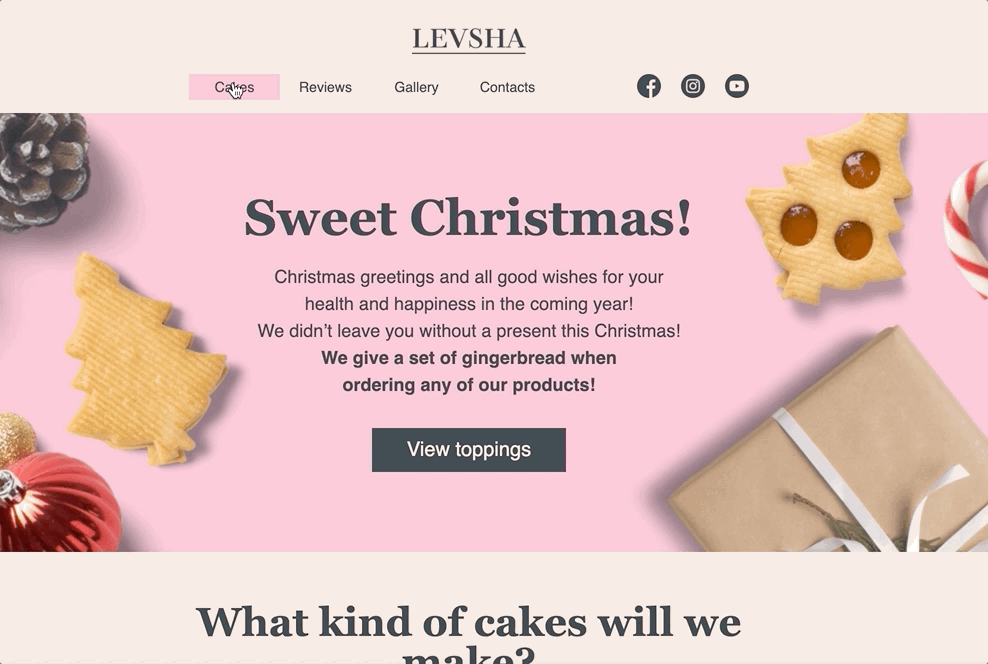The height and width of the screenshot is (664, 988).
Task: Click the 'What kind of cakes' heading
Action: pyautogui.click(x=469, y=633)
